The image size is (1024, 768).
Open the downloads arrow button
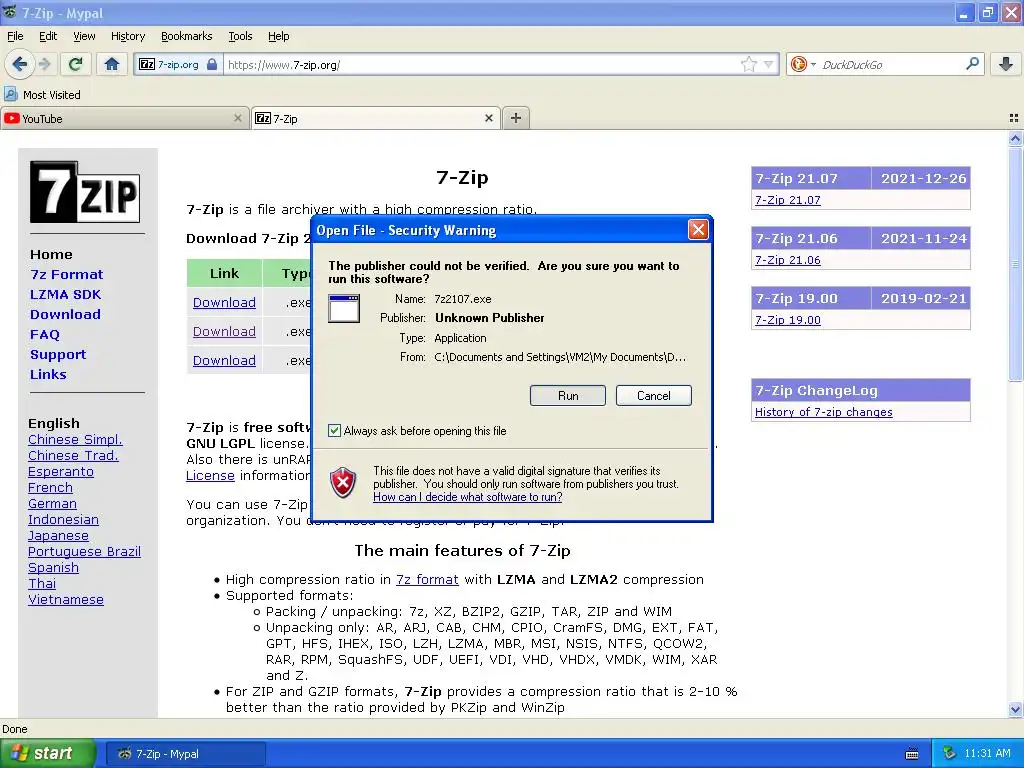pos(1006,64)
